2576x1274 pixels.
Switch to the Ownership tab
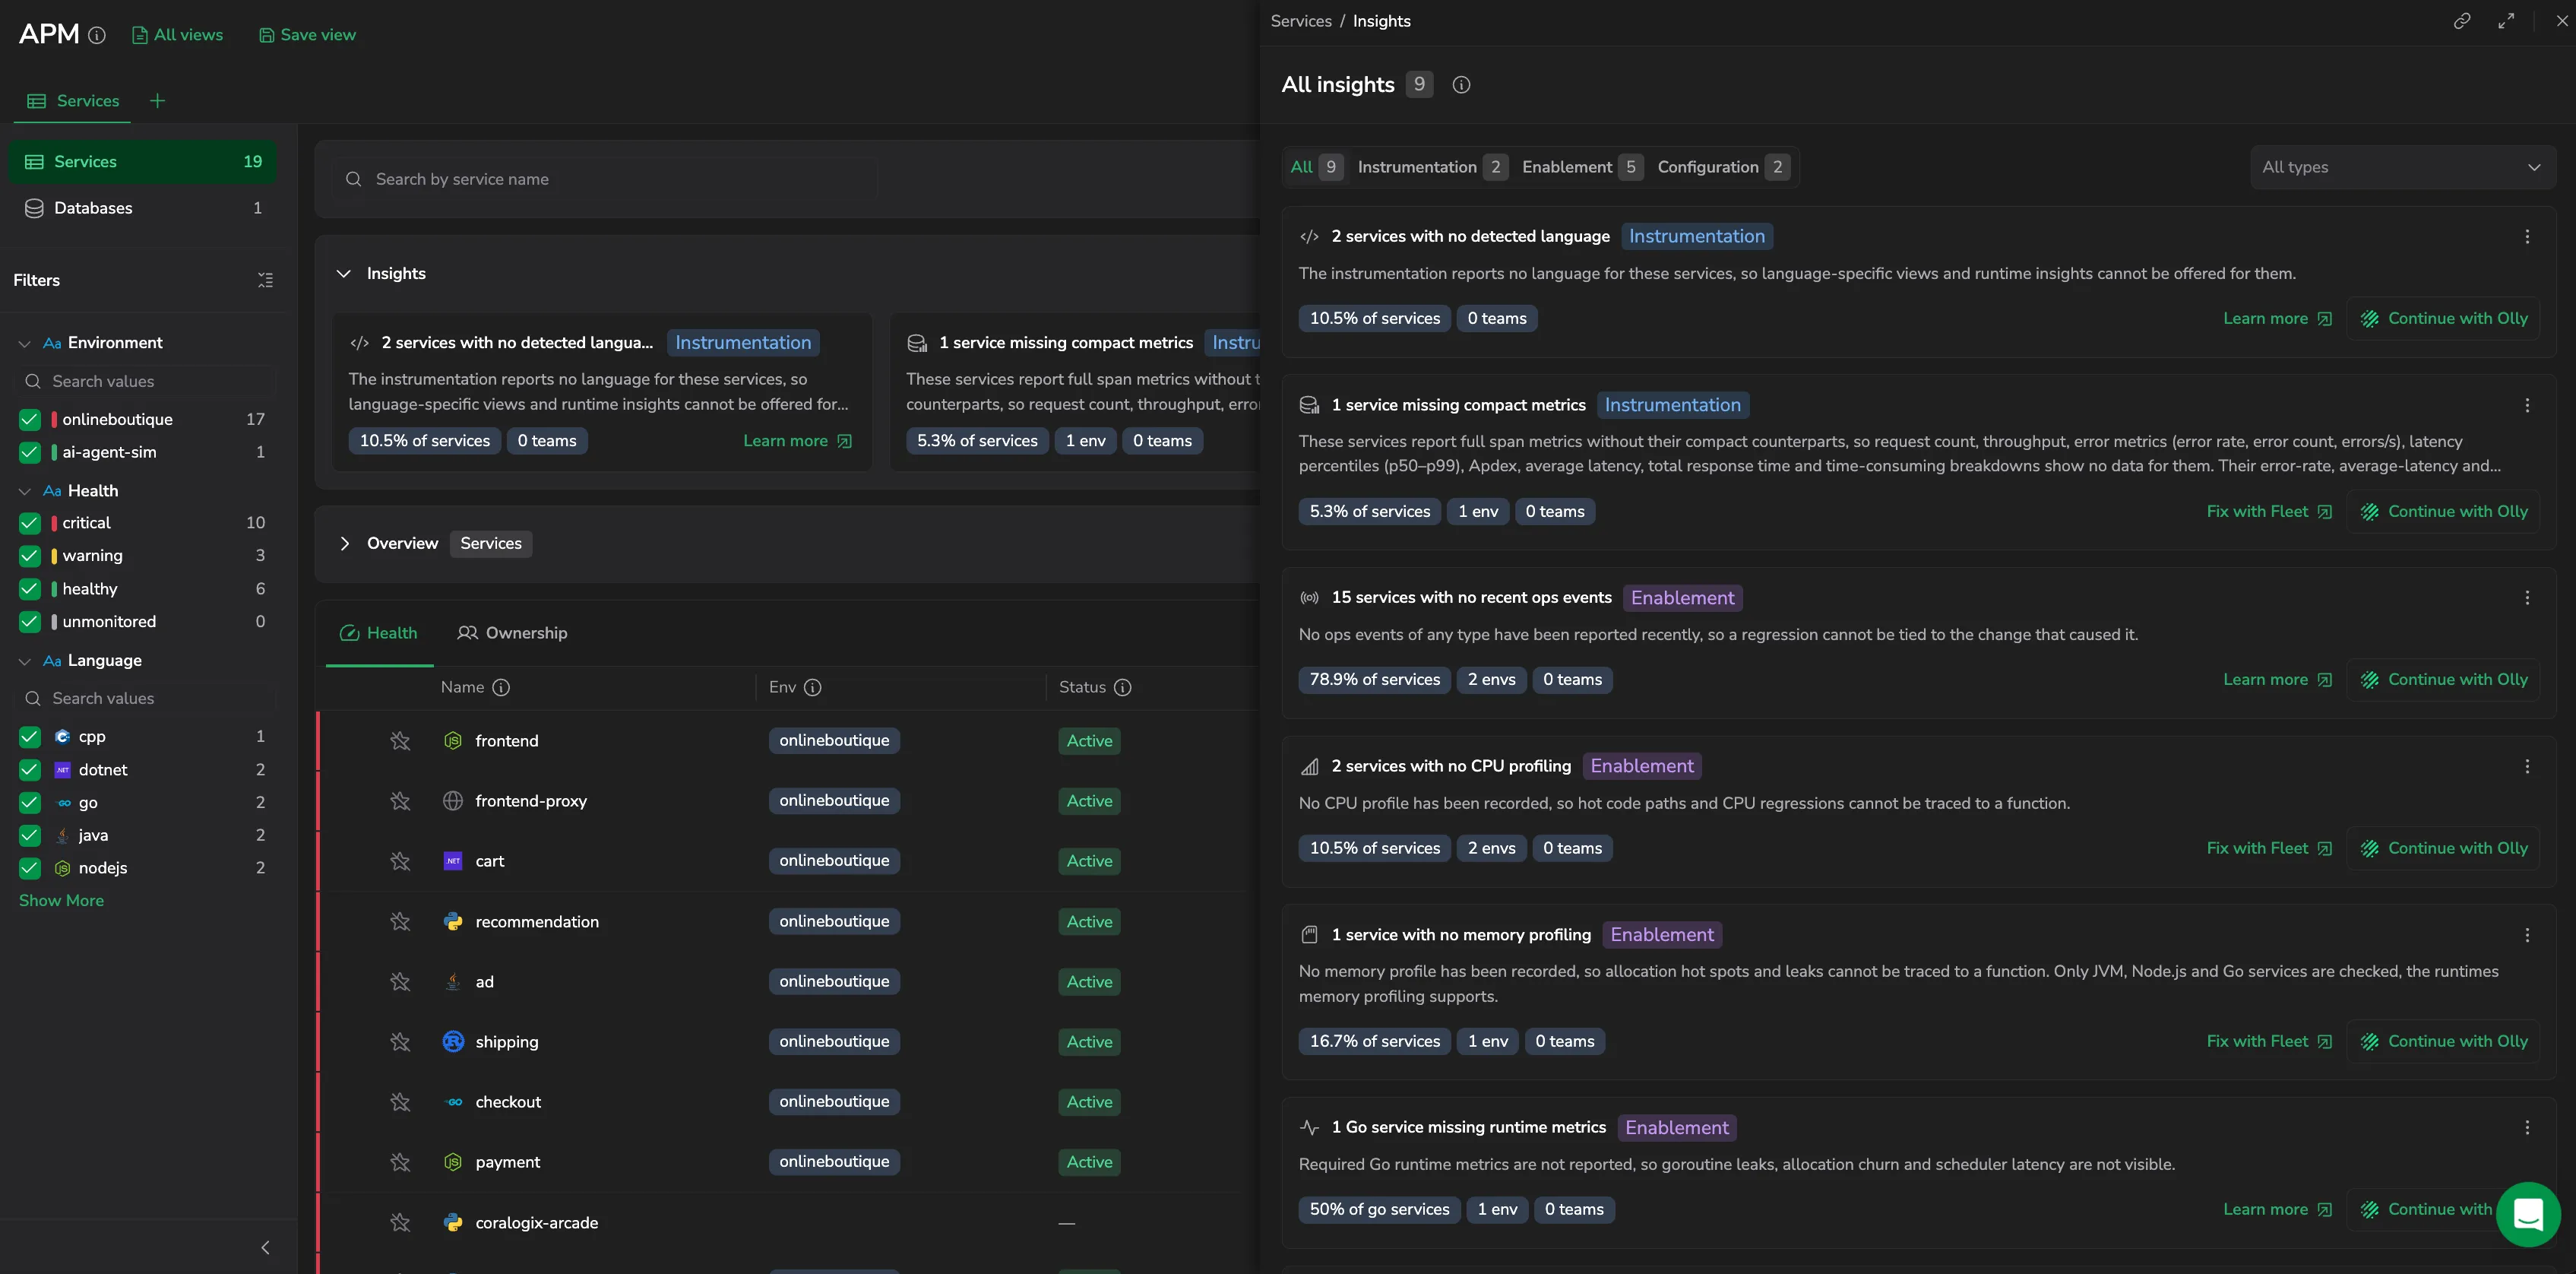pos(512,633)
